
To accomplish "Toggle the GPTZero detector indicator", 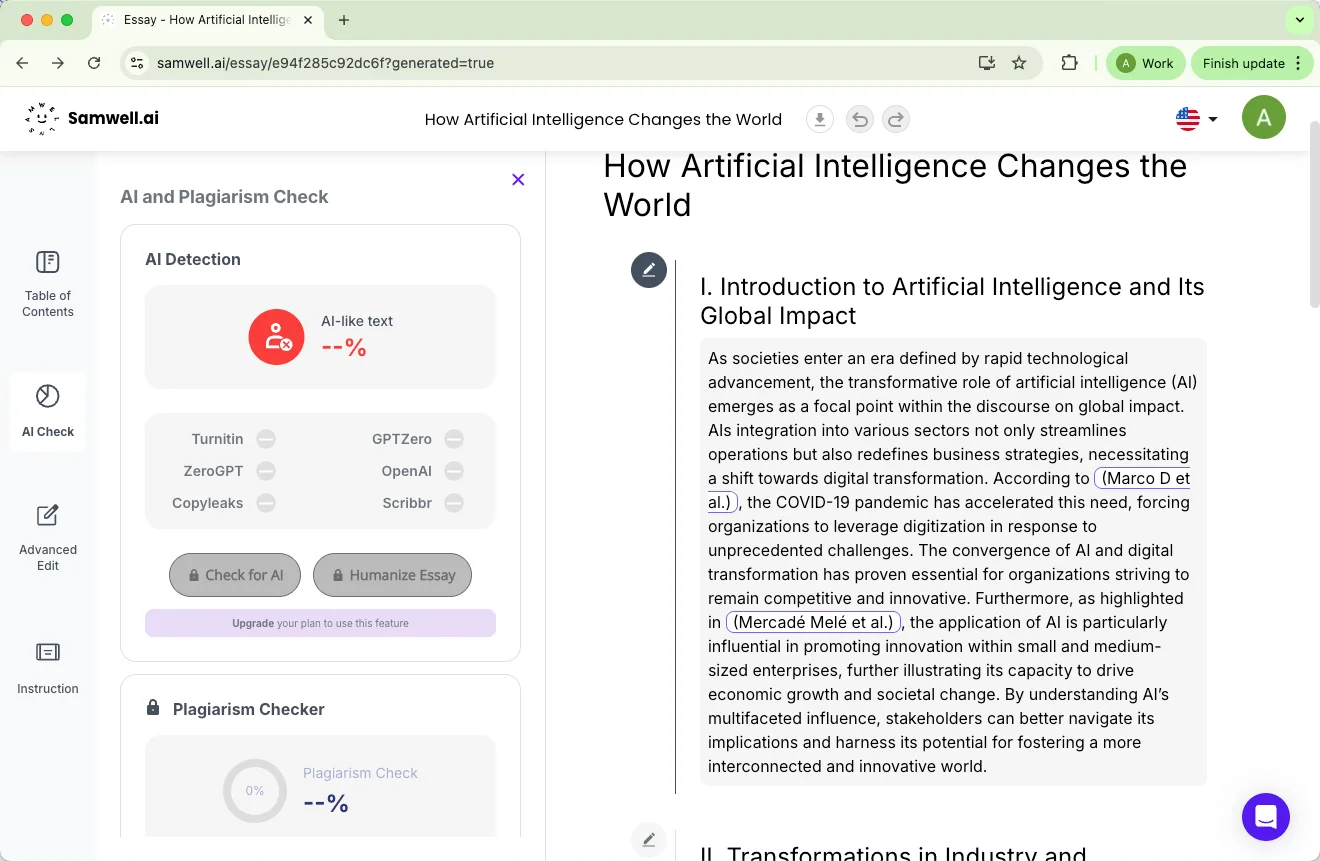I will tap(454, 439).
